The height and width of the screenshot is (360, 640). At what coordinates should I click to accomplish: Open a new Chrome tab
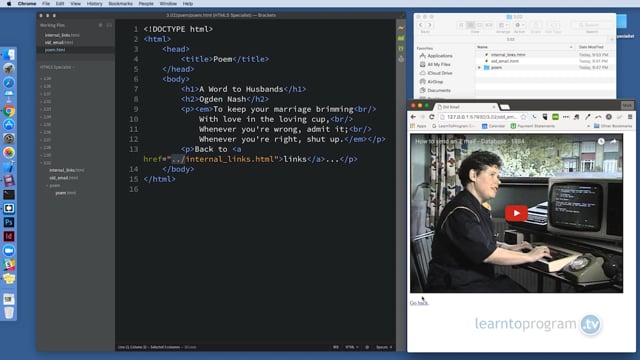[x=505, y=107]
